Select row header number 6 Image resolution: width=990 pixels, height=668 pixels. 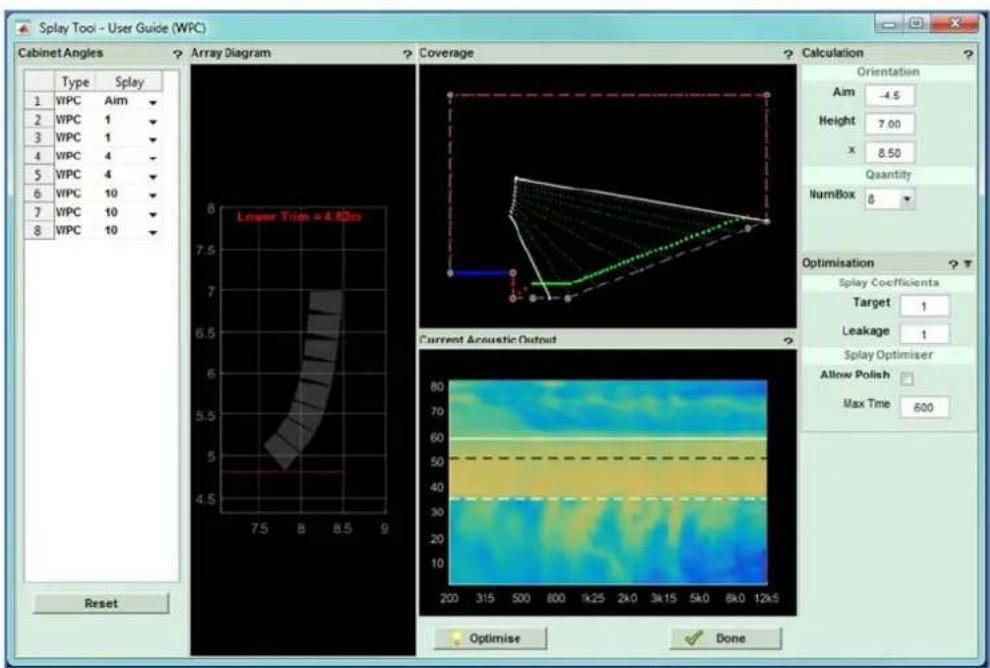click(39, 194)
